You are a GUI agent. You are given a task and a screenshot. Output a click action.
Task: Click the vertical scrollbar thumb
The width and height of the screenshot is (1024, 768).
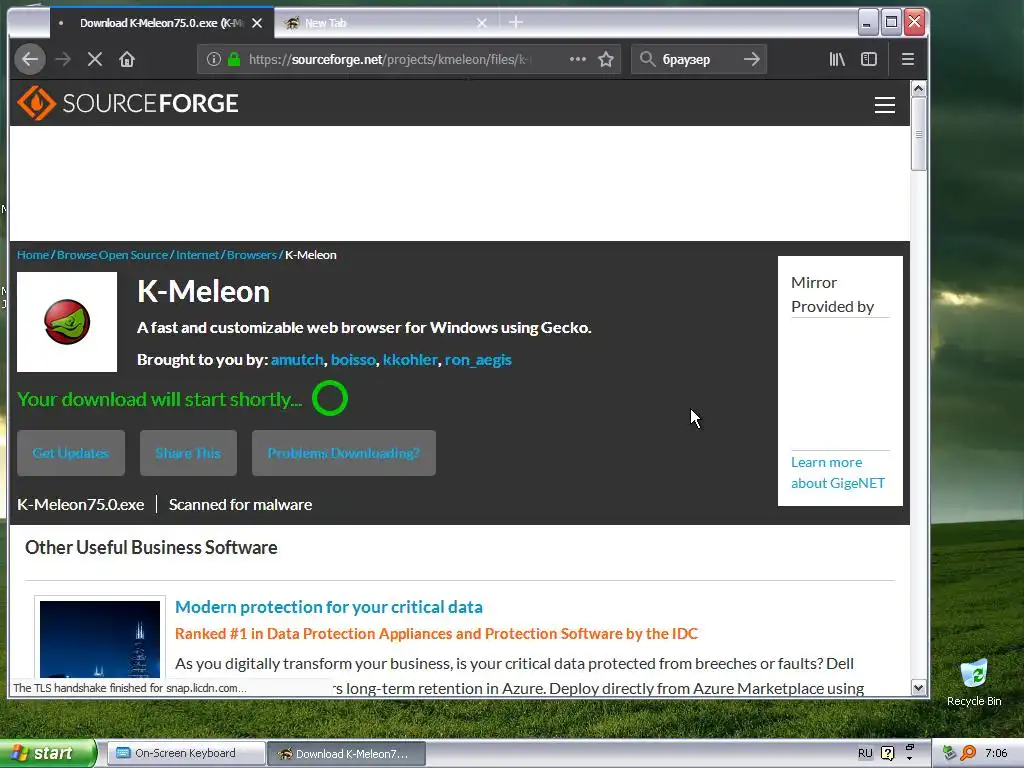(x=918, y=134)
